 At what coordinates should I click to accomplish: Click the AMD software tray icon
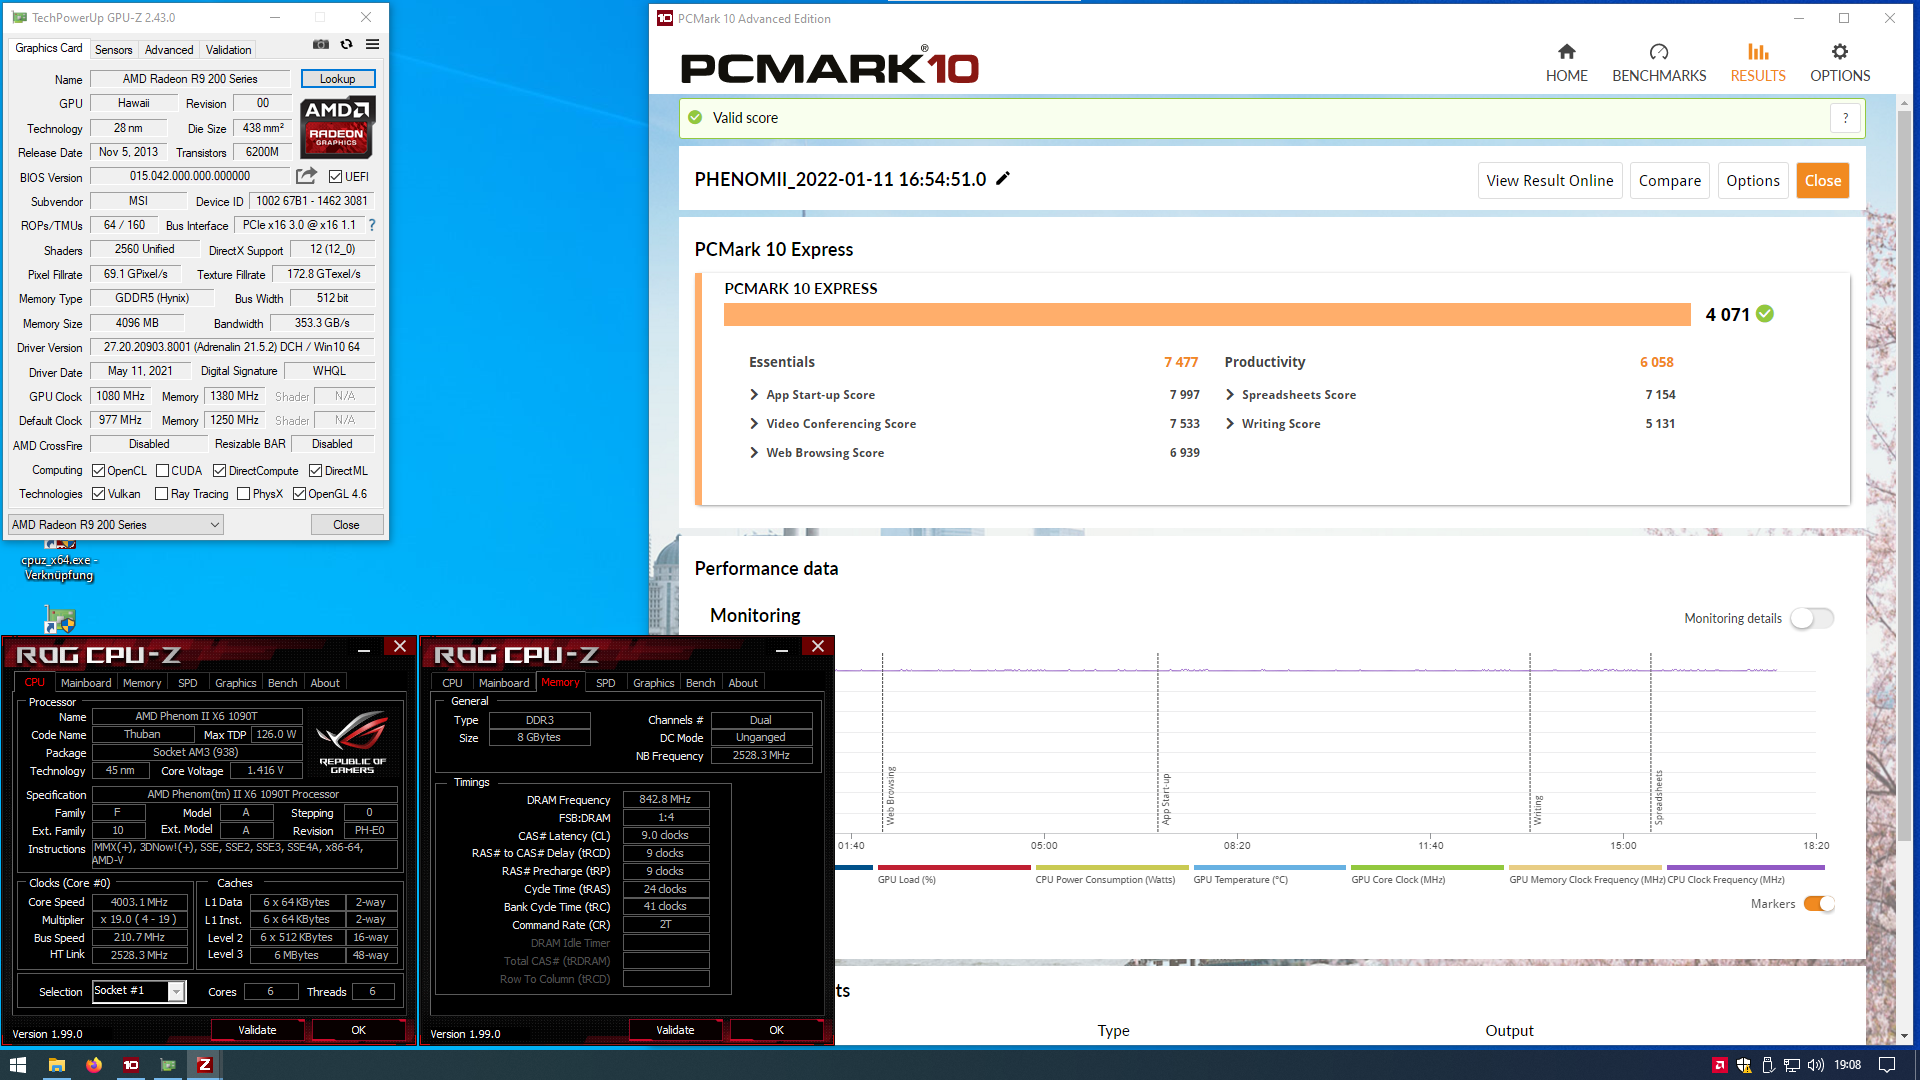click(x=1719, y=1065)
